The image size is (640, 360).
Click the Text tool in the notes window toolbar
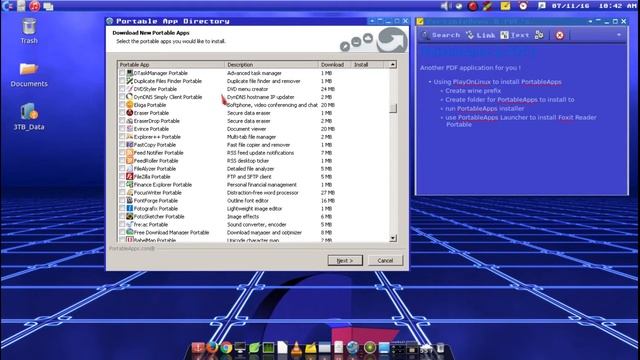[515, 35]
